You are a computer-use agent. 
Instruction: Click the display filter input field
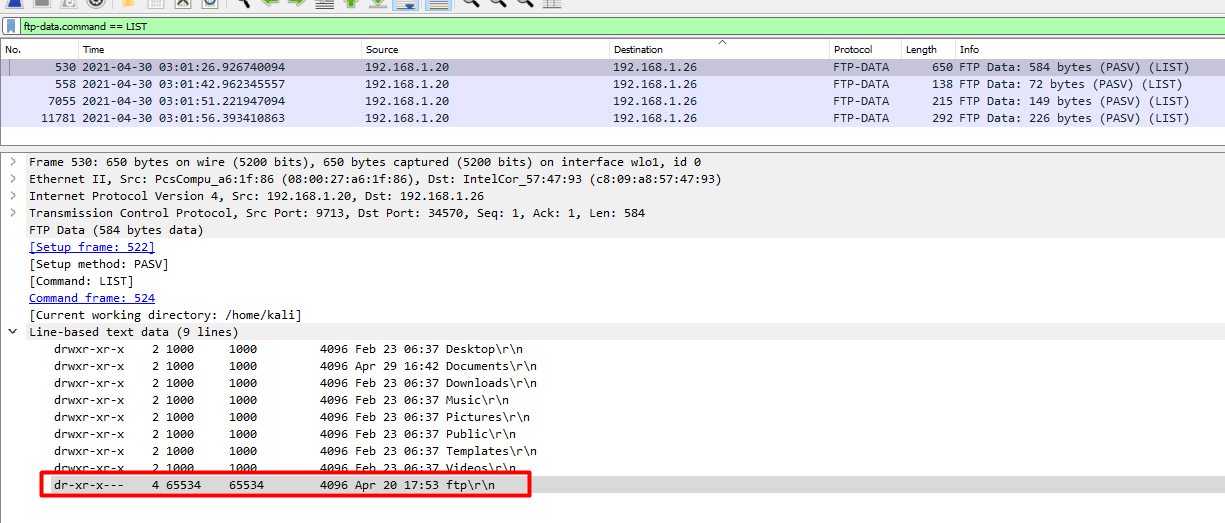pyautogui.click(x=600, y=26)
